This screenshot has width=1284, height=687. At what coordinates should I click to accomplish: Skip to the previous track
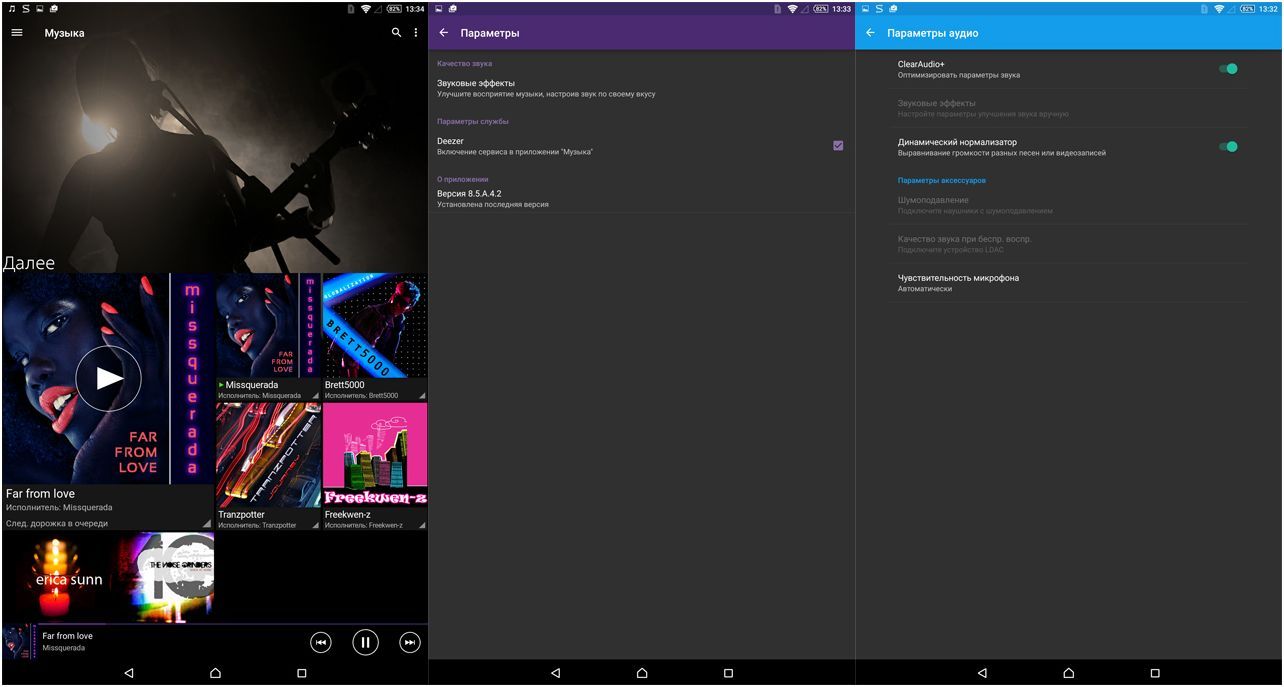(x=320, y=643)
